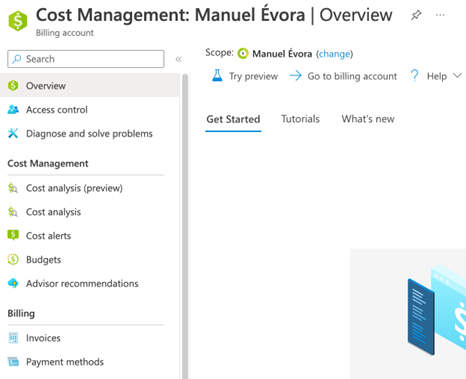This screenshot has width=466, height=379.
Task: Click the Overview dollar icon in sidebar
Action: click(13, 86)
